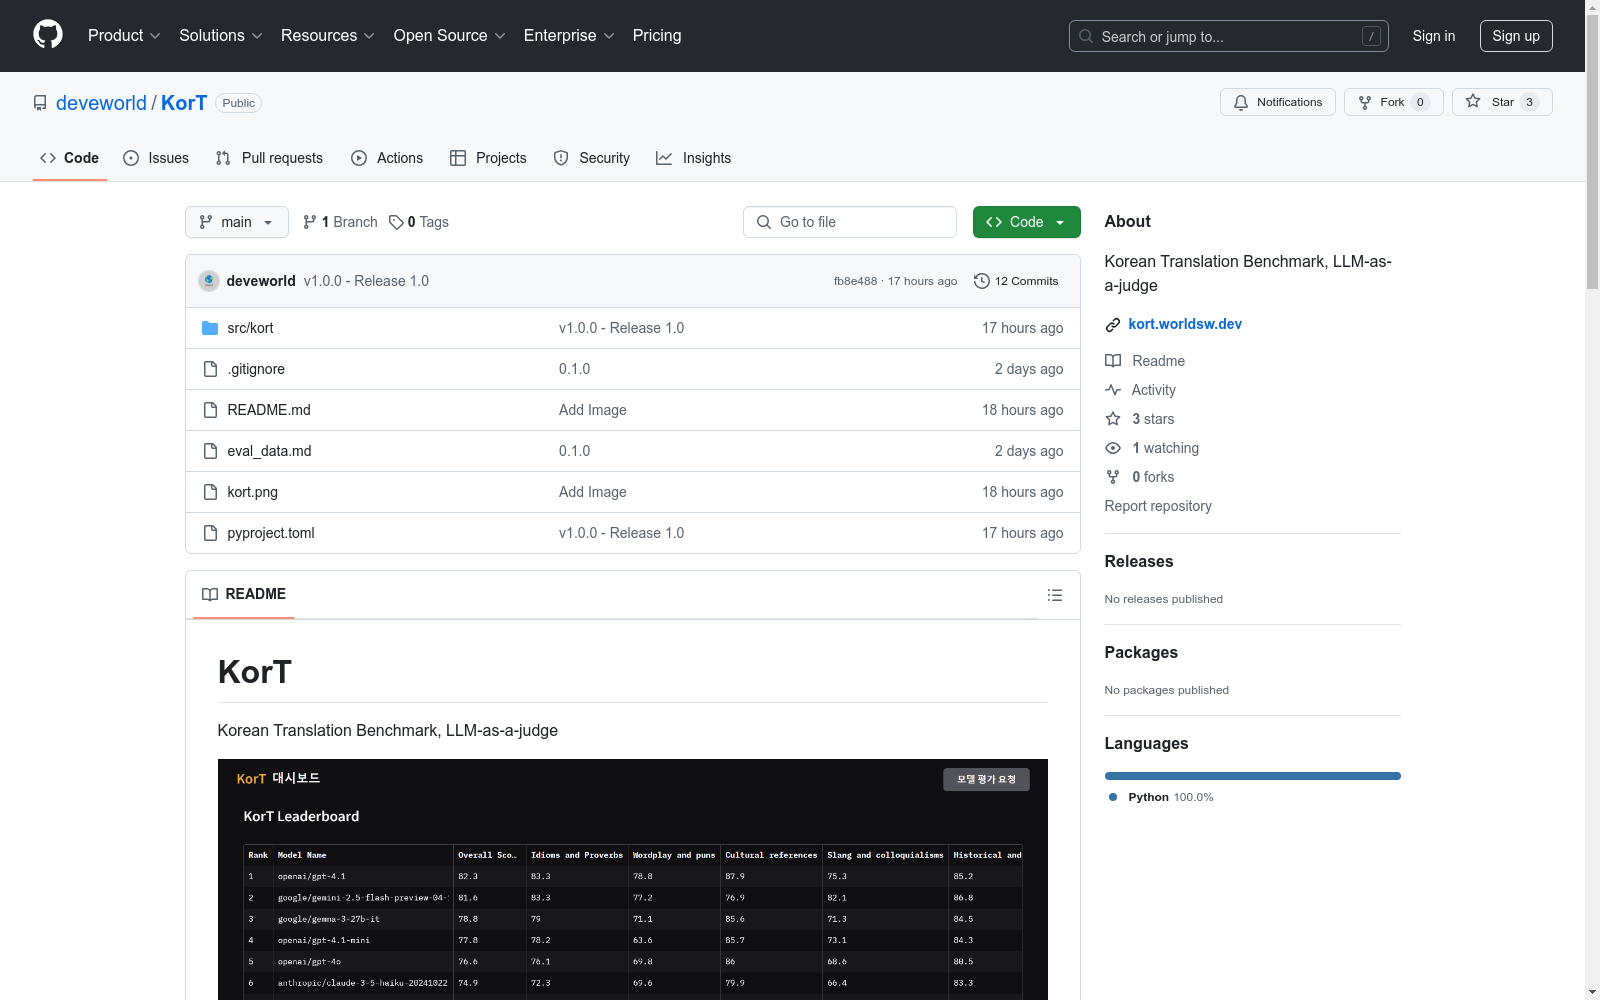Viewport: 1600px width, 1000px height.
Task: Click the .gitignore file icon
Action: 210,369
